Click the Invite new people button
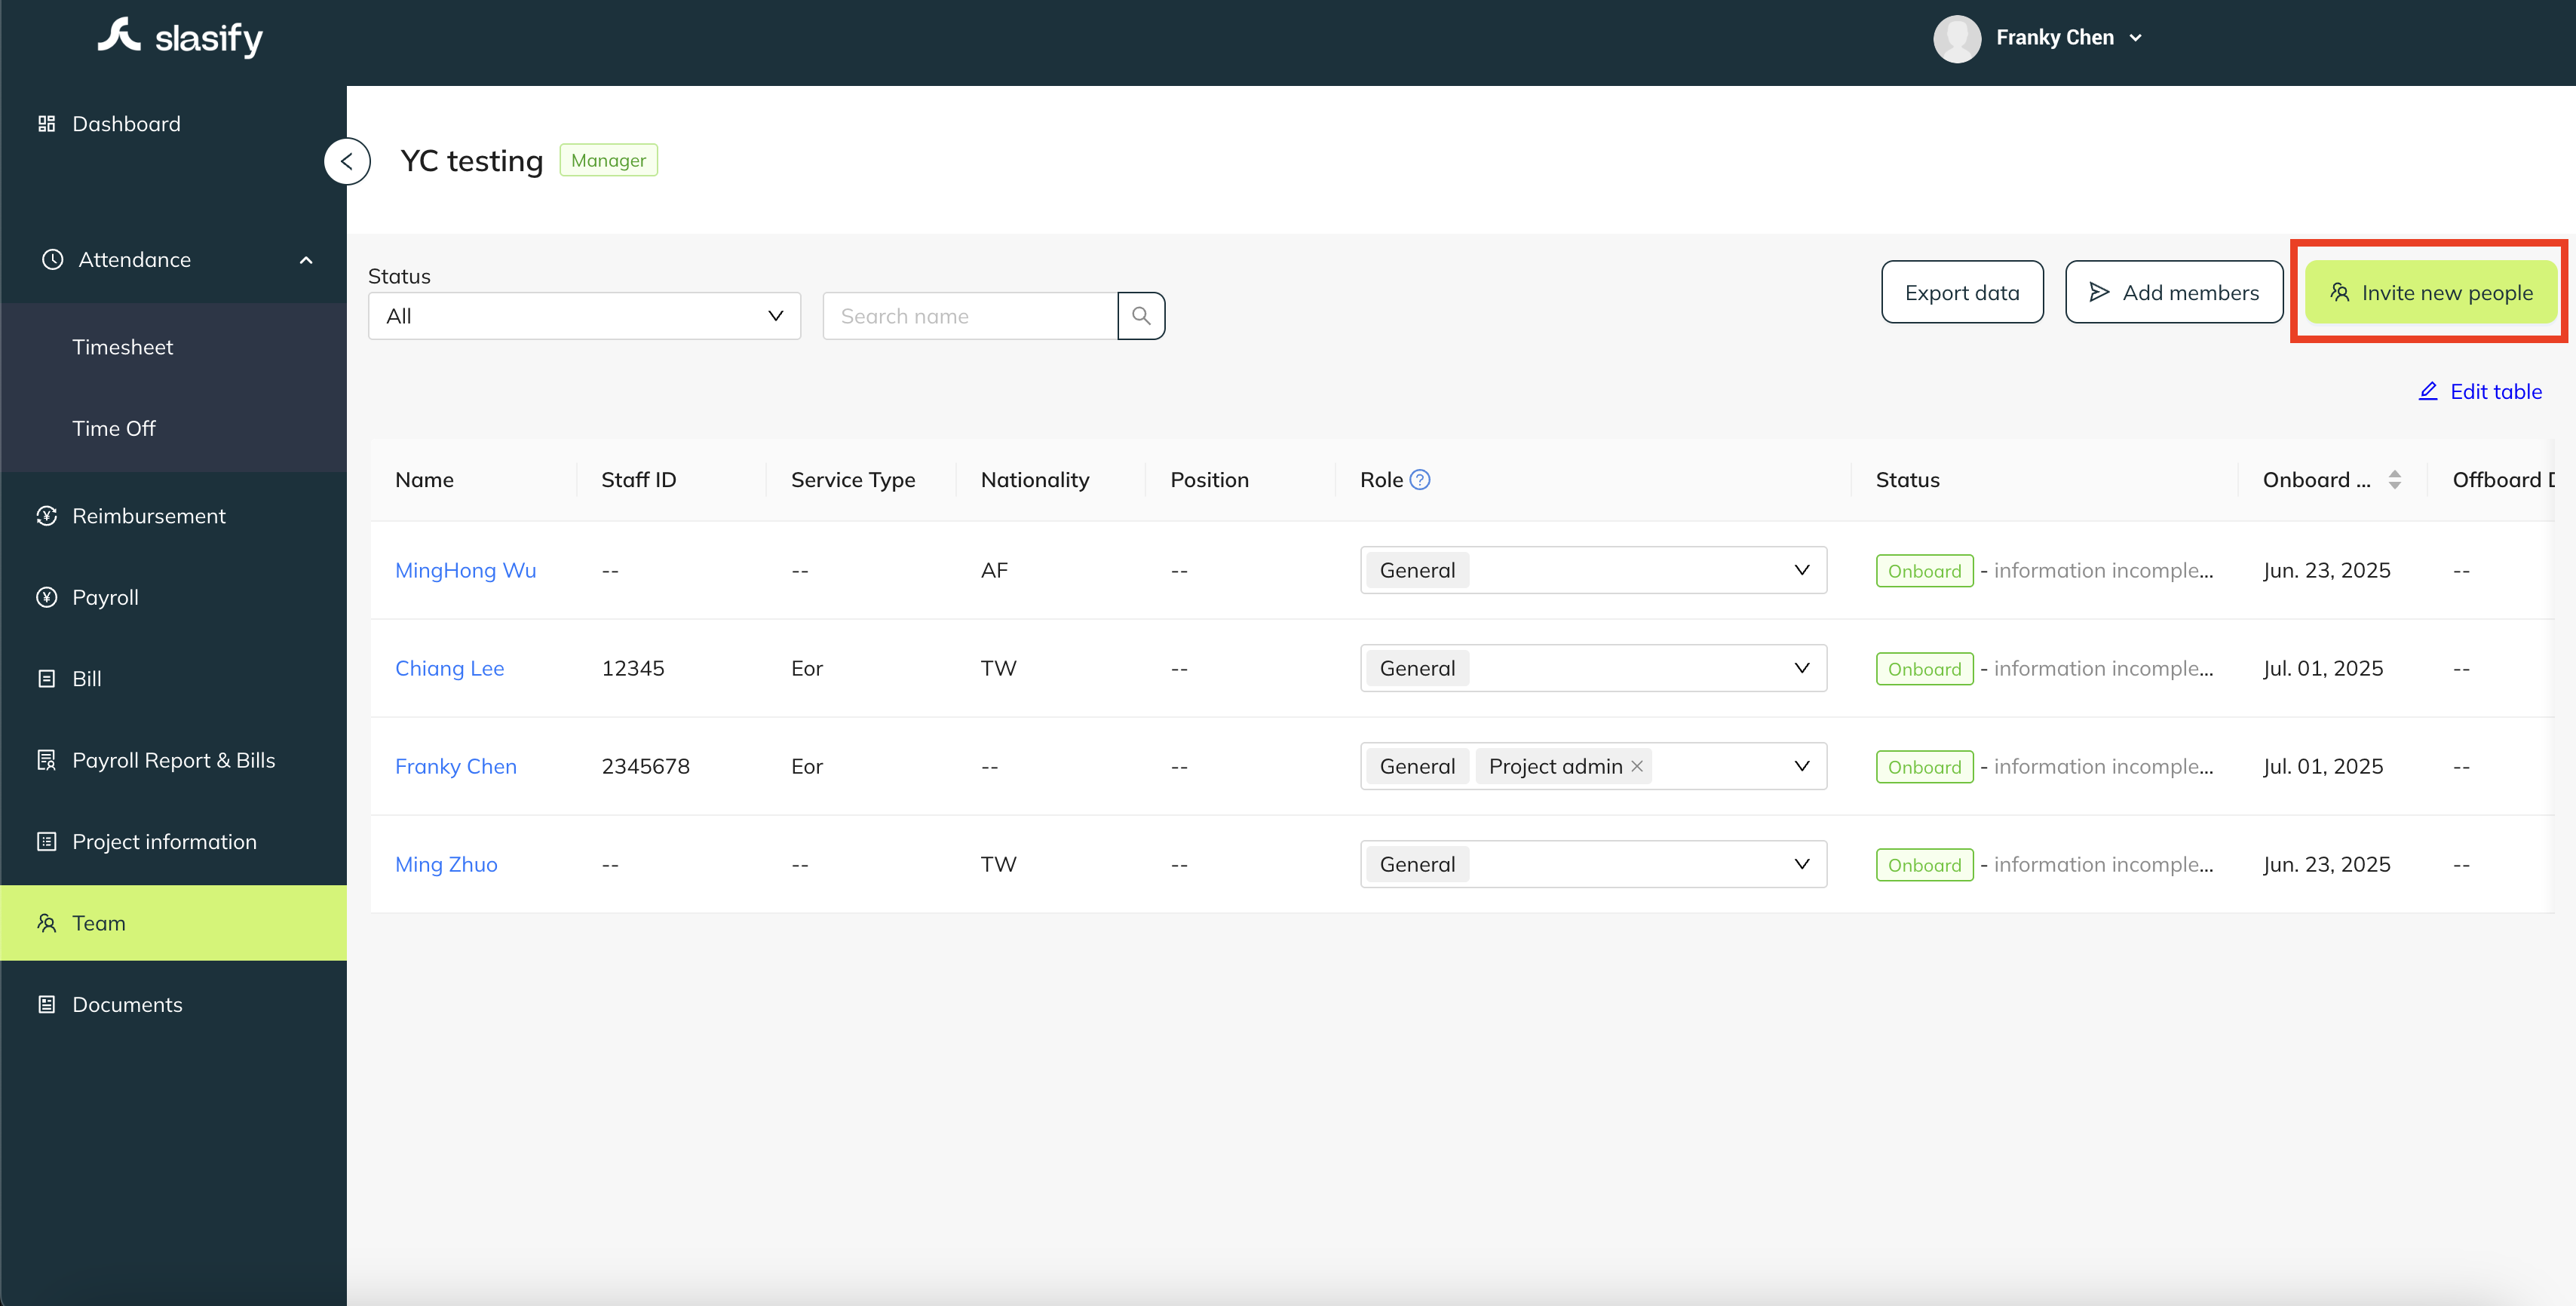The height and width of the screenshot is (1306, 2576). tap(2431, 292)
